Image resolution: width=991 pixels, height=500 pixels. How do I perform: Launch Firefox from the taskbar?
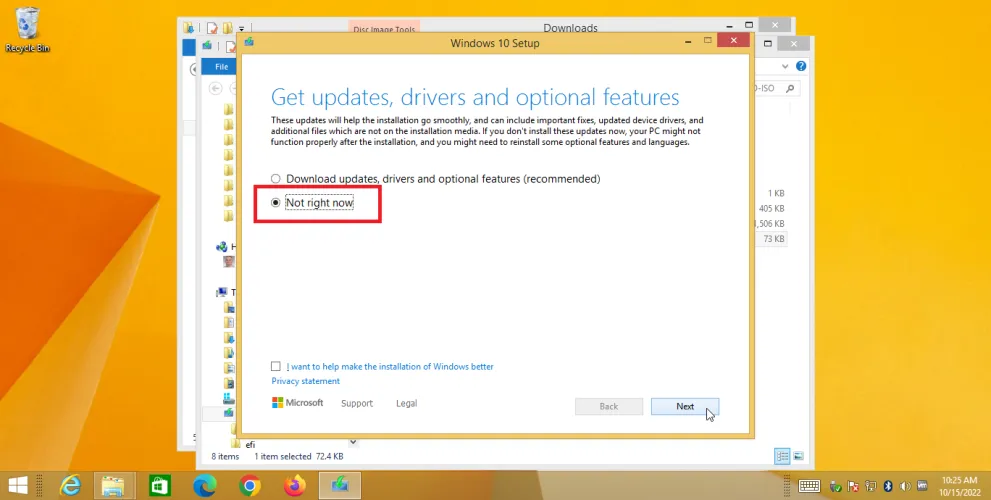click(x=295, y=485)
